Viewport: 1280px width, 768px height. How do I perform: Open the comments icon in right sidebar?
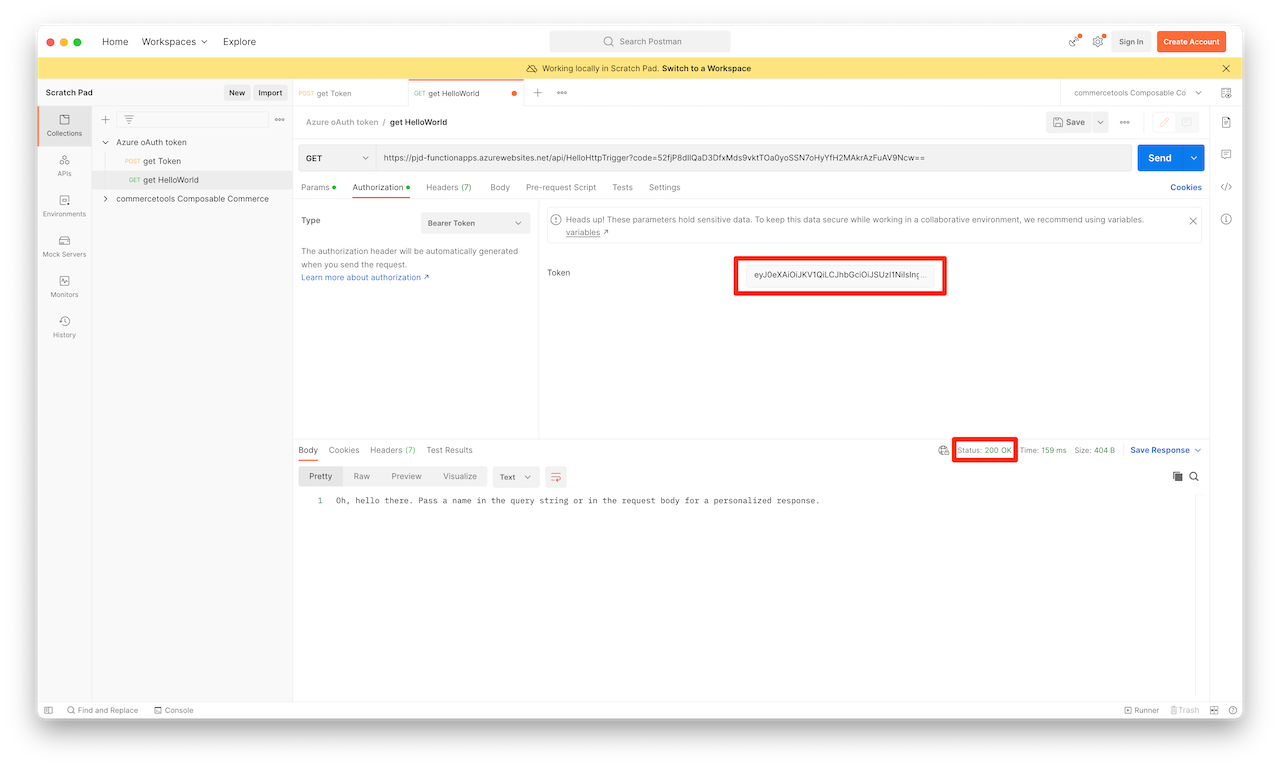click(x=1226, y=154)
